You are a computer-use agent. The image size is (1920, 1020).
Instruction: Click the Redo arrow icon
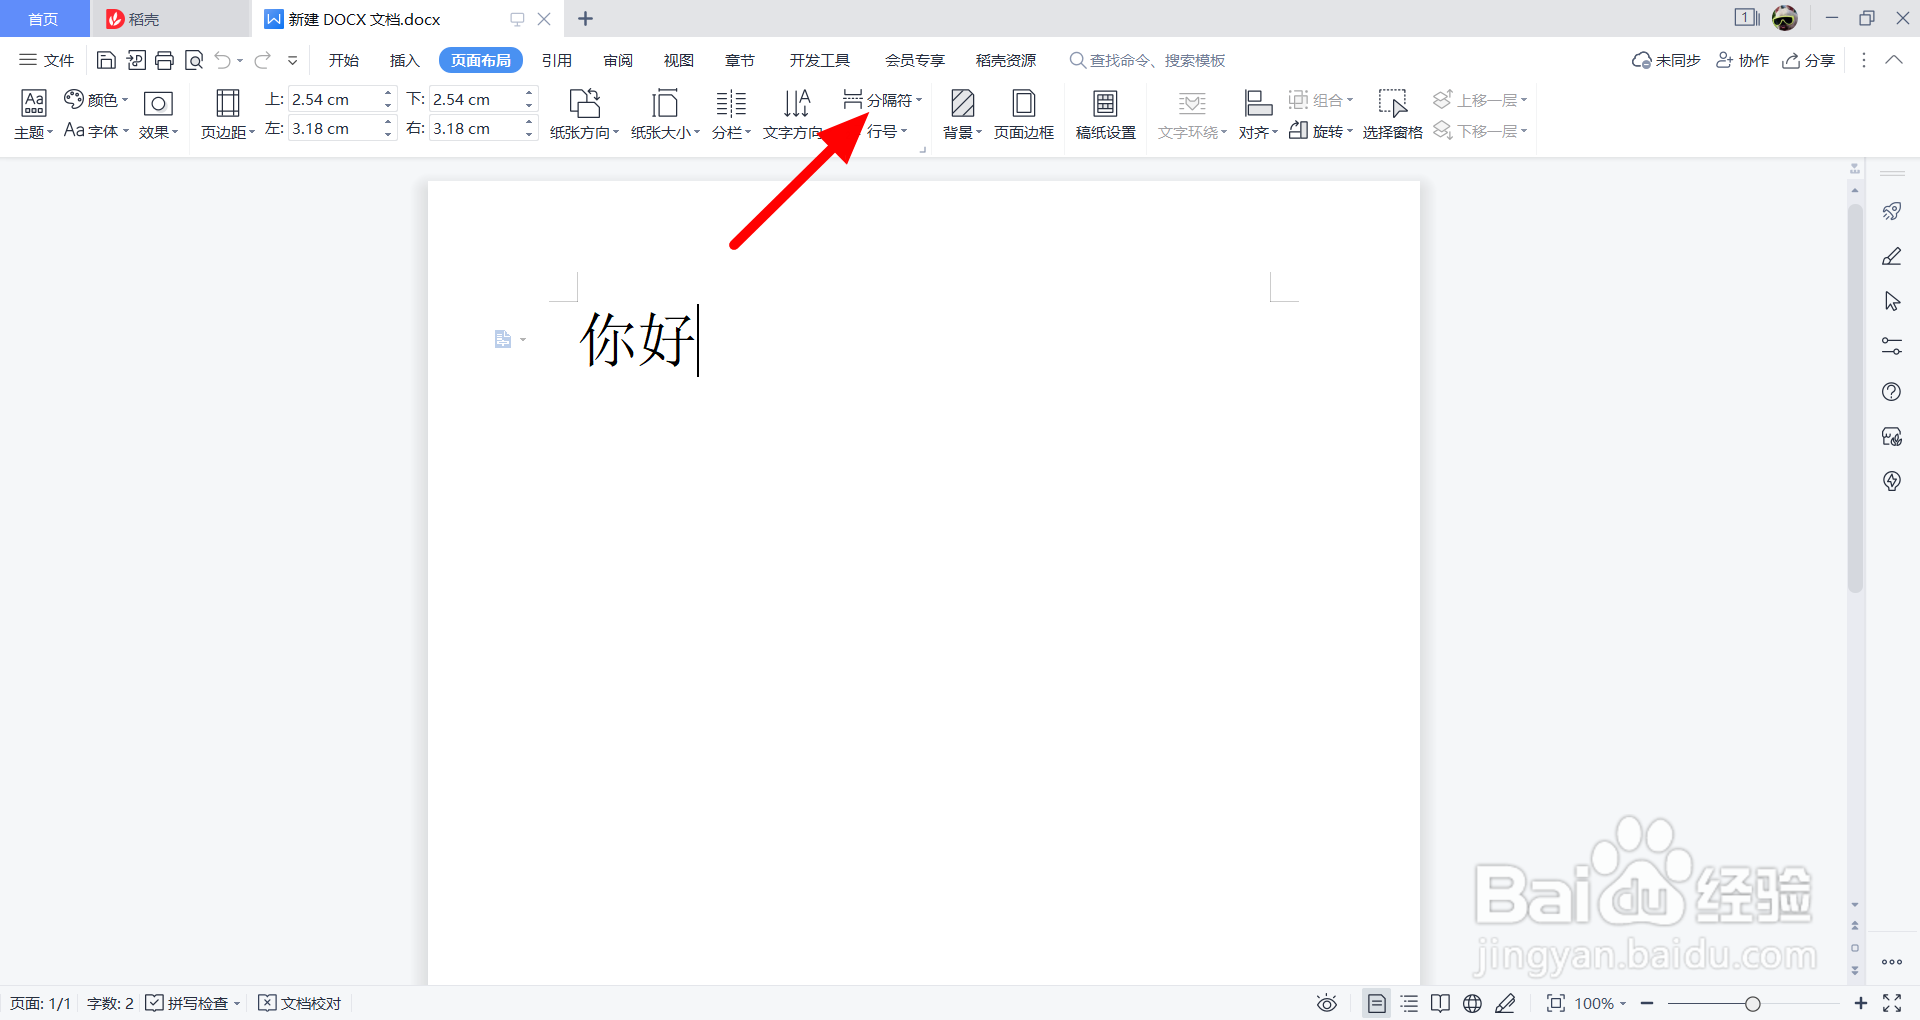point(262,60)
